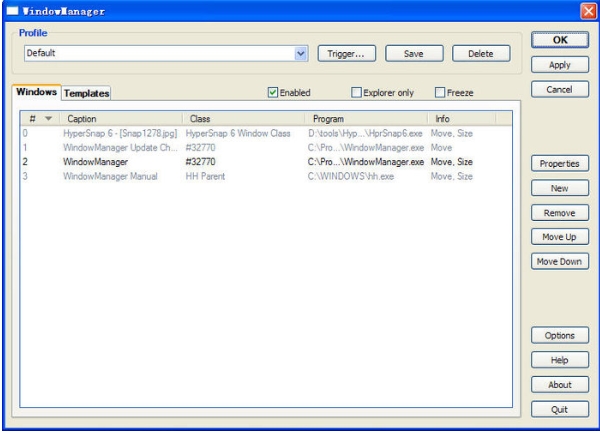
Task: Click the Move Up button
Action: click(x=560, y=237)
